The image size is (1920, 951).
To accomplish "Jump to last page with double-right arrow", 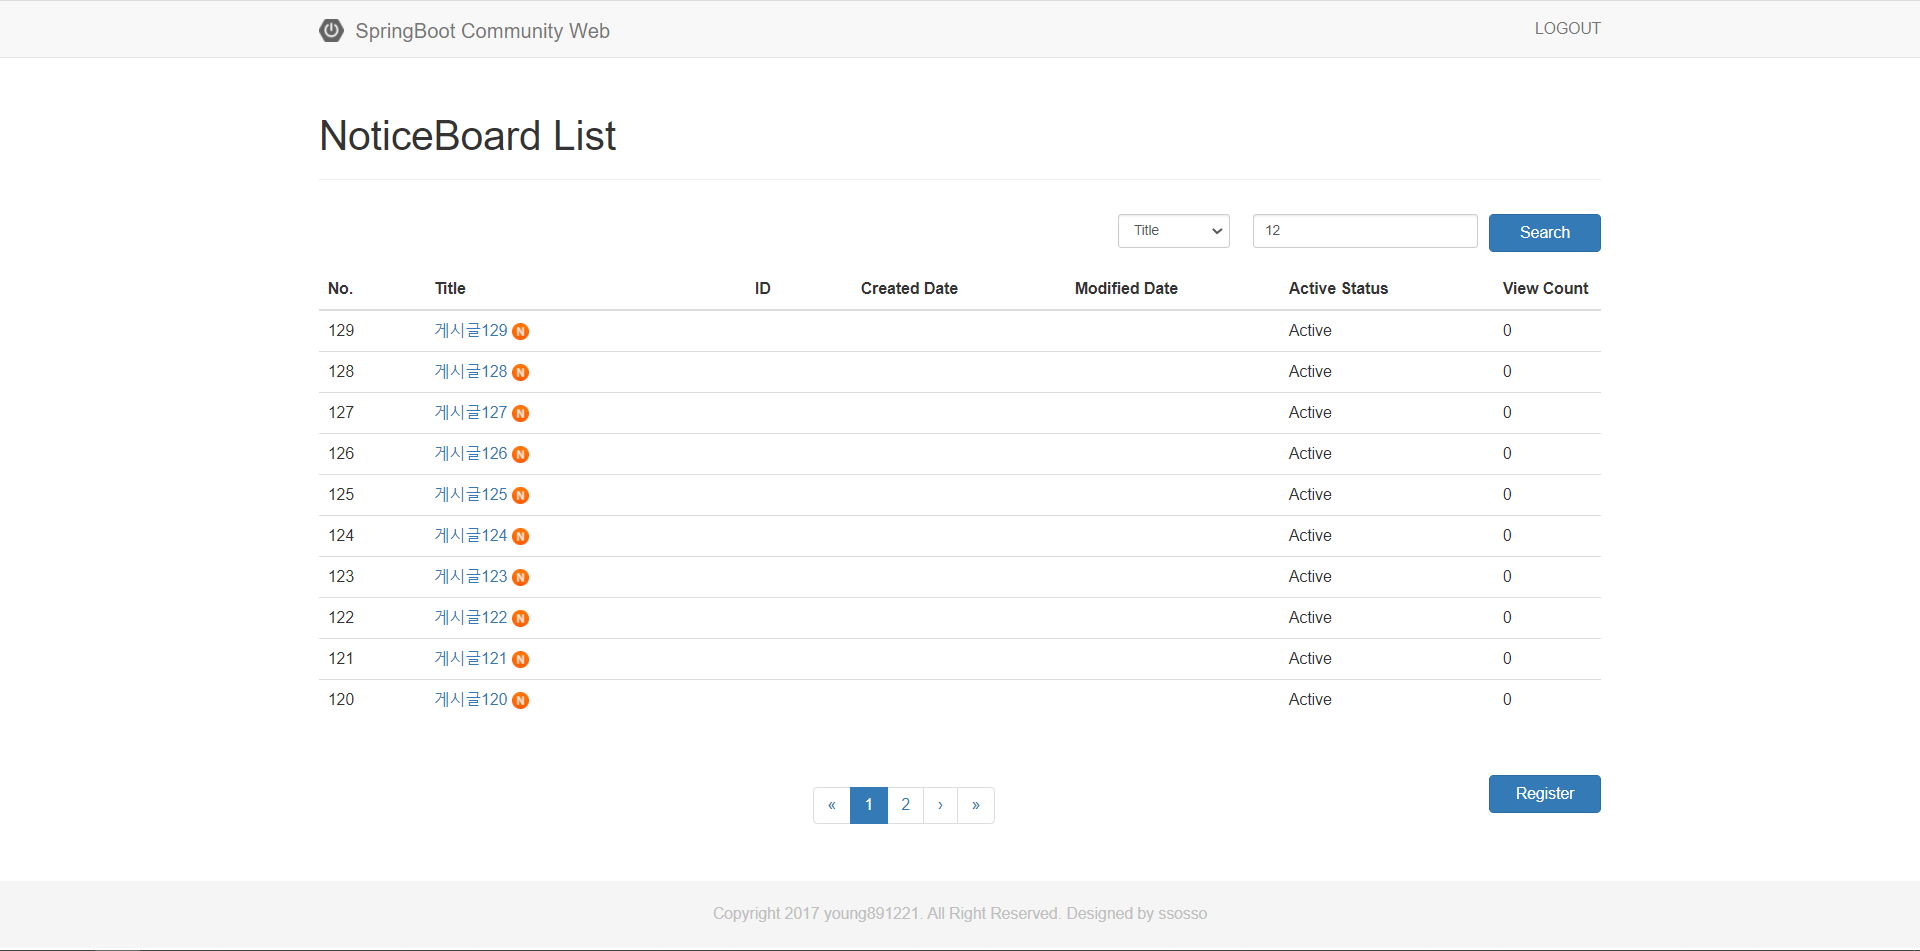I will click(x=976, y=805).
